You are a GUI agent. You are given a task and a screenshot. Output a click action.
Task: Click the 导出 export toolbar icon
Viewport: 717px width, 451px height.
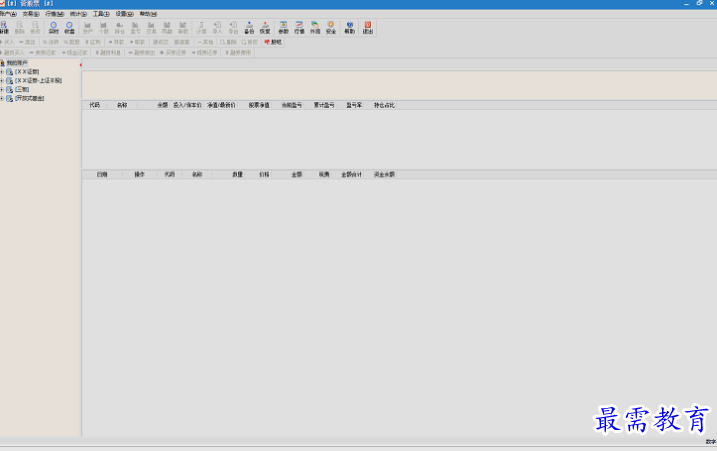(233, 27)
